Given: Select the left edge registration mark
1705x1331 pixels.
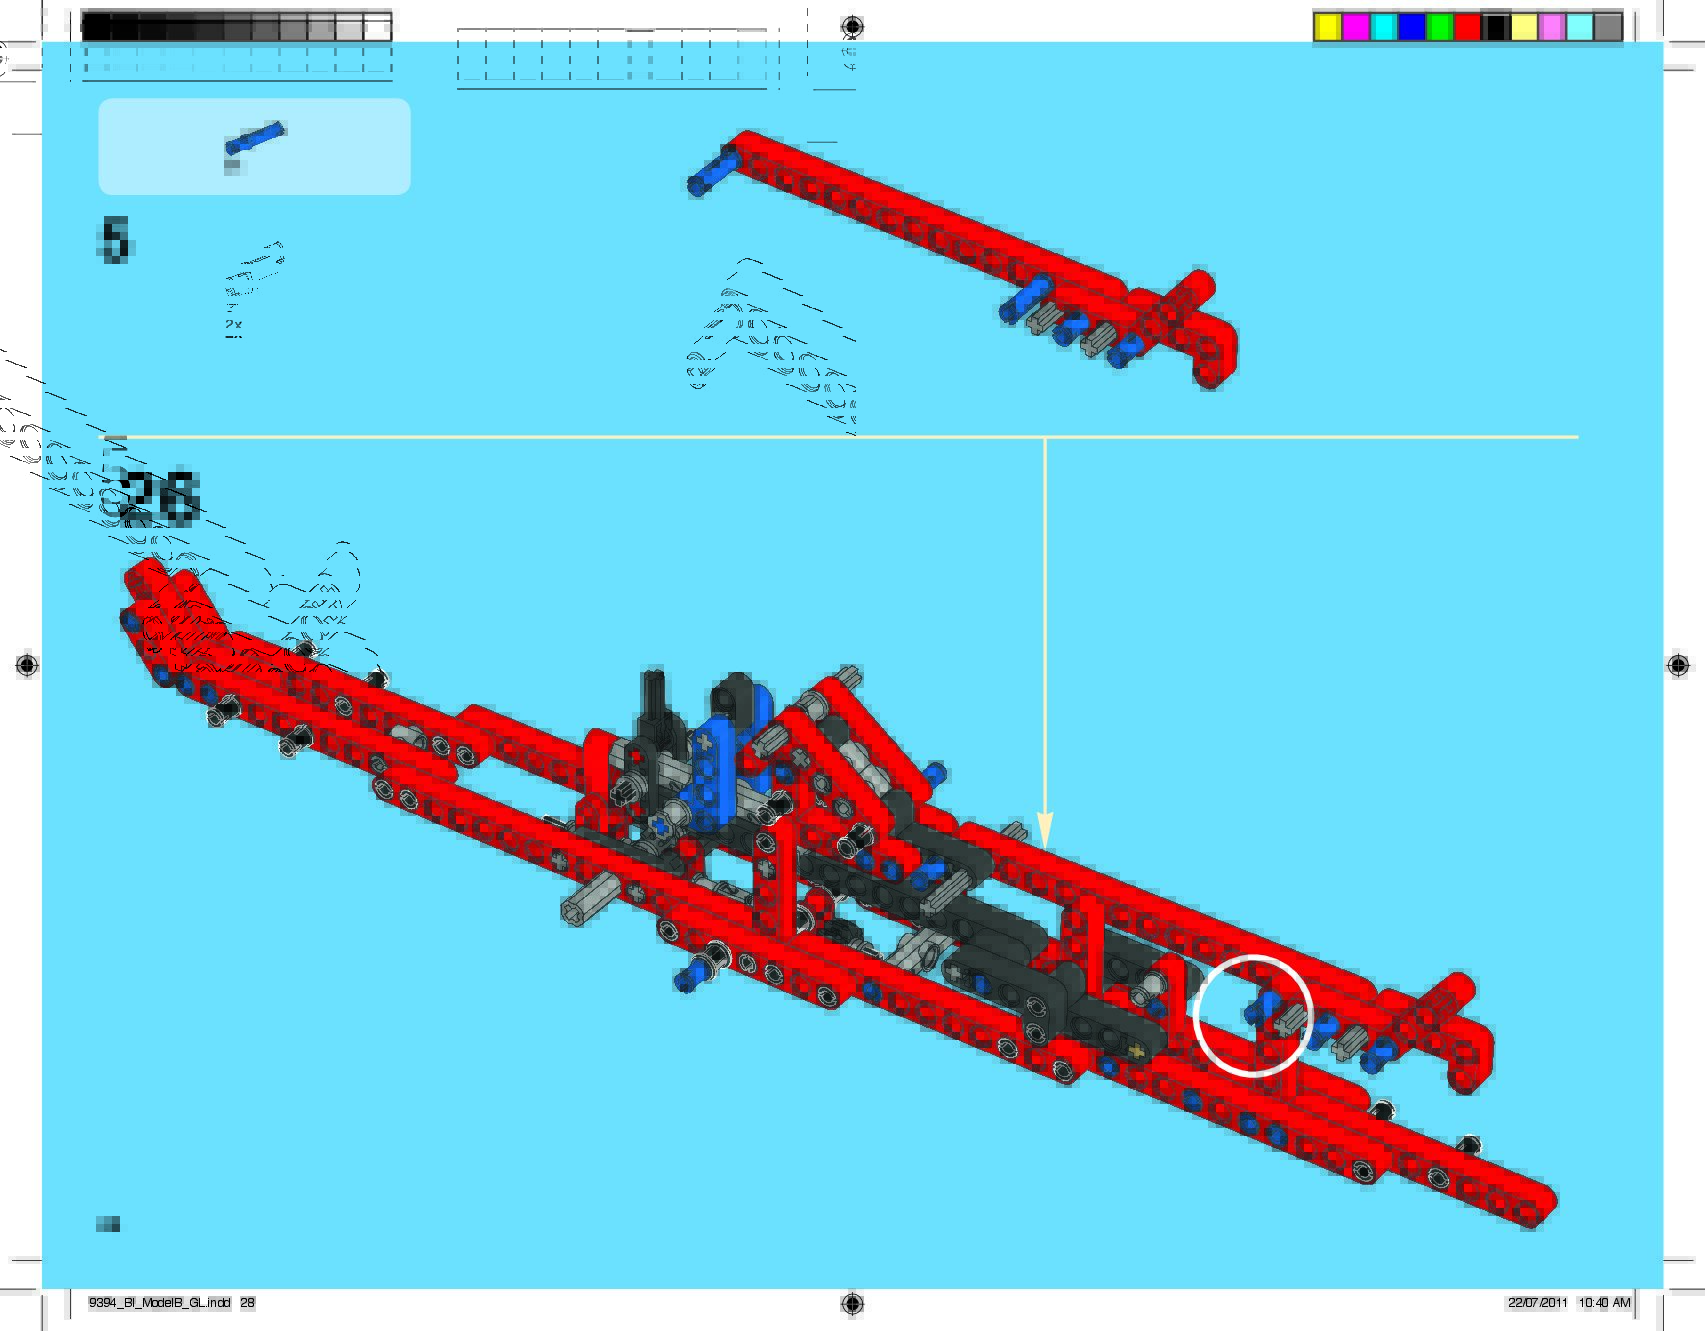Looking at the screenshot, I should (27, 665).
